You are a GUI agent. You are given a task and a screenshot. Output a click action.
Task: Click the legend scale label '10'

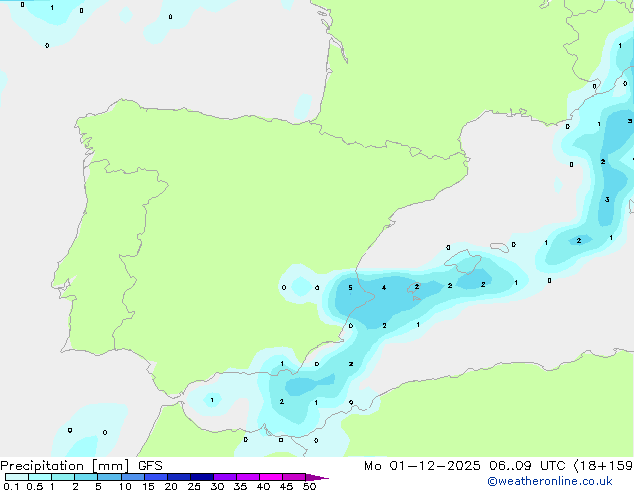point(125,486)
